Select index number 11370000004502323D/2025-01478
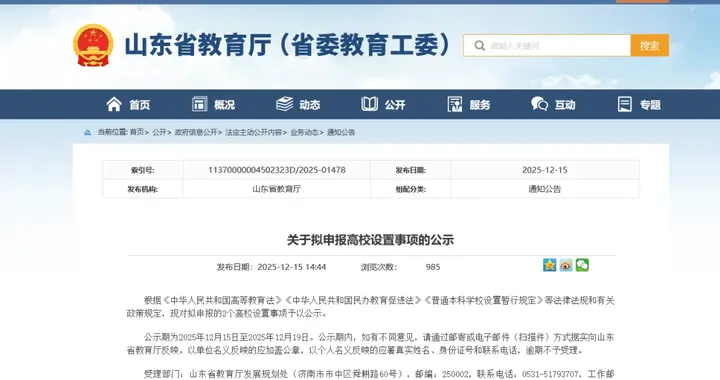The height and width of the screenshot is (380, 720). (x=276, y=170)
